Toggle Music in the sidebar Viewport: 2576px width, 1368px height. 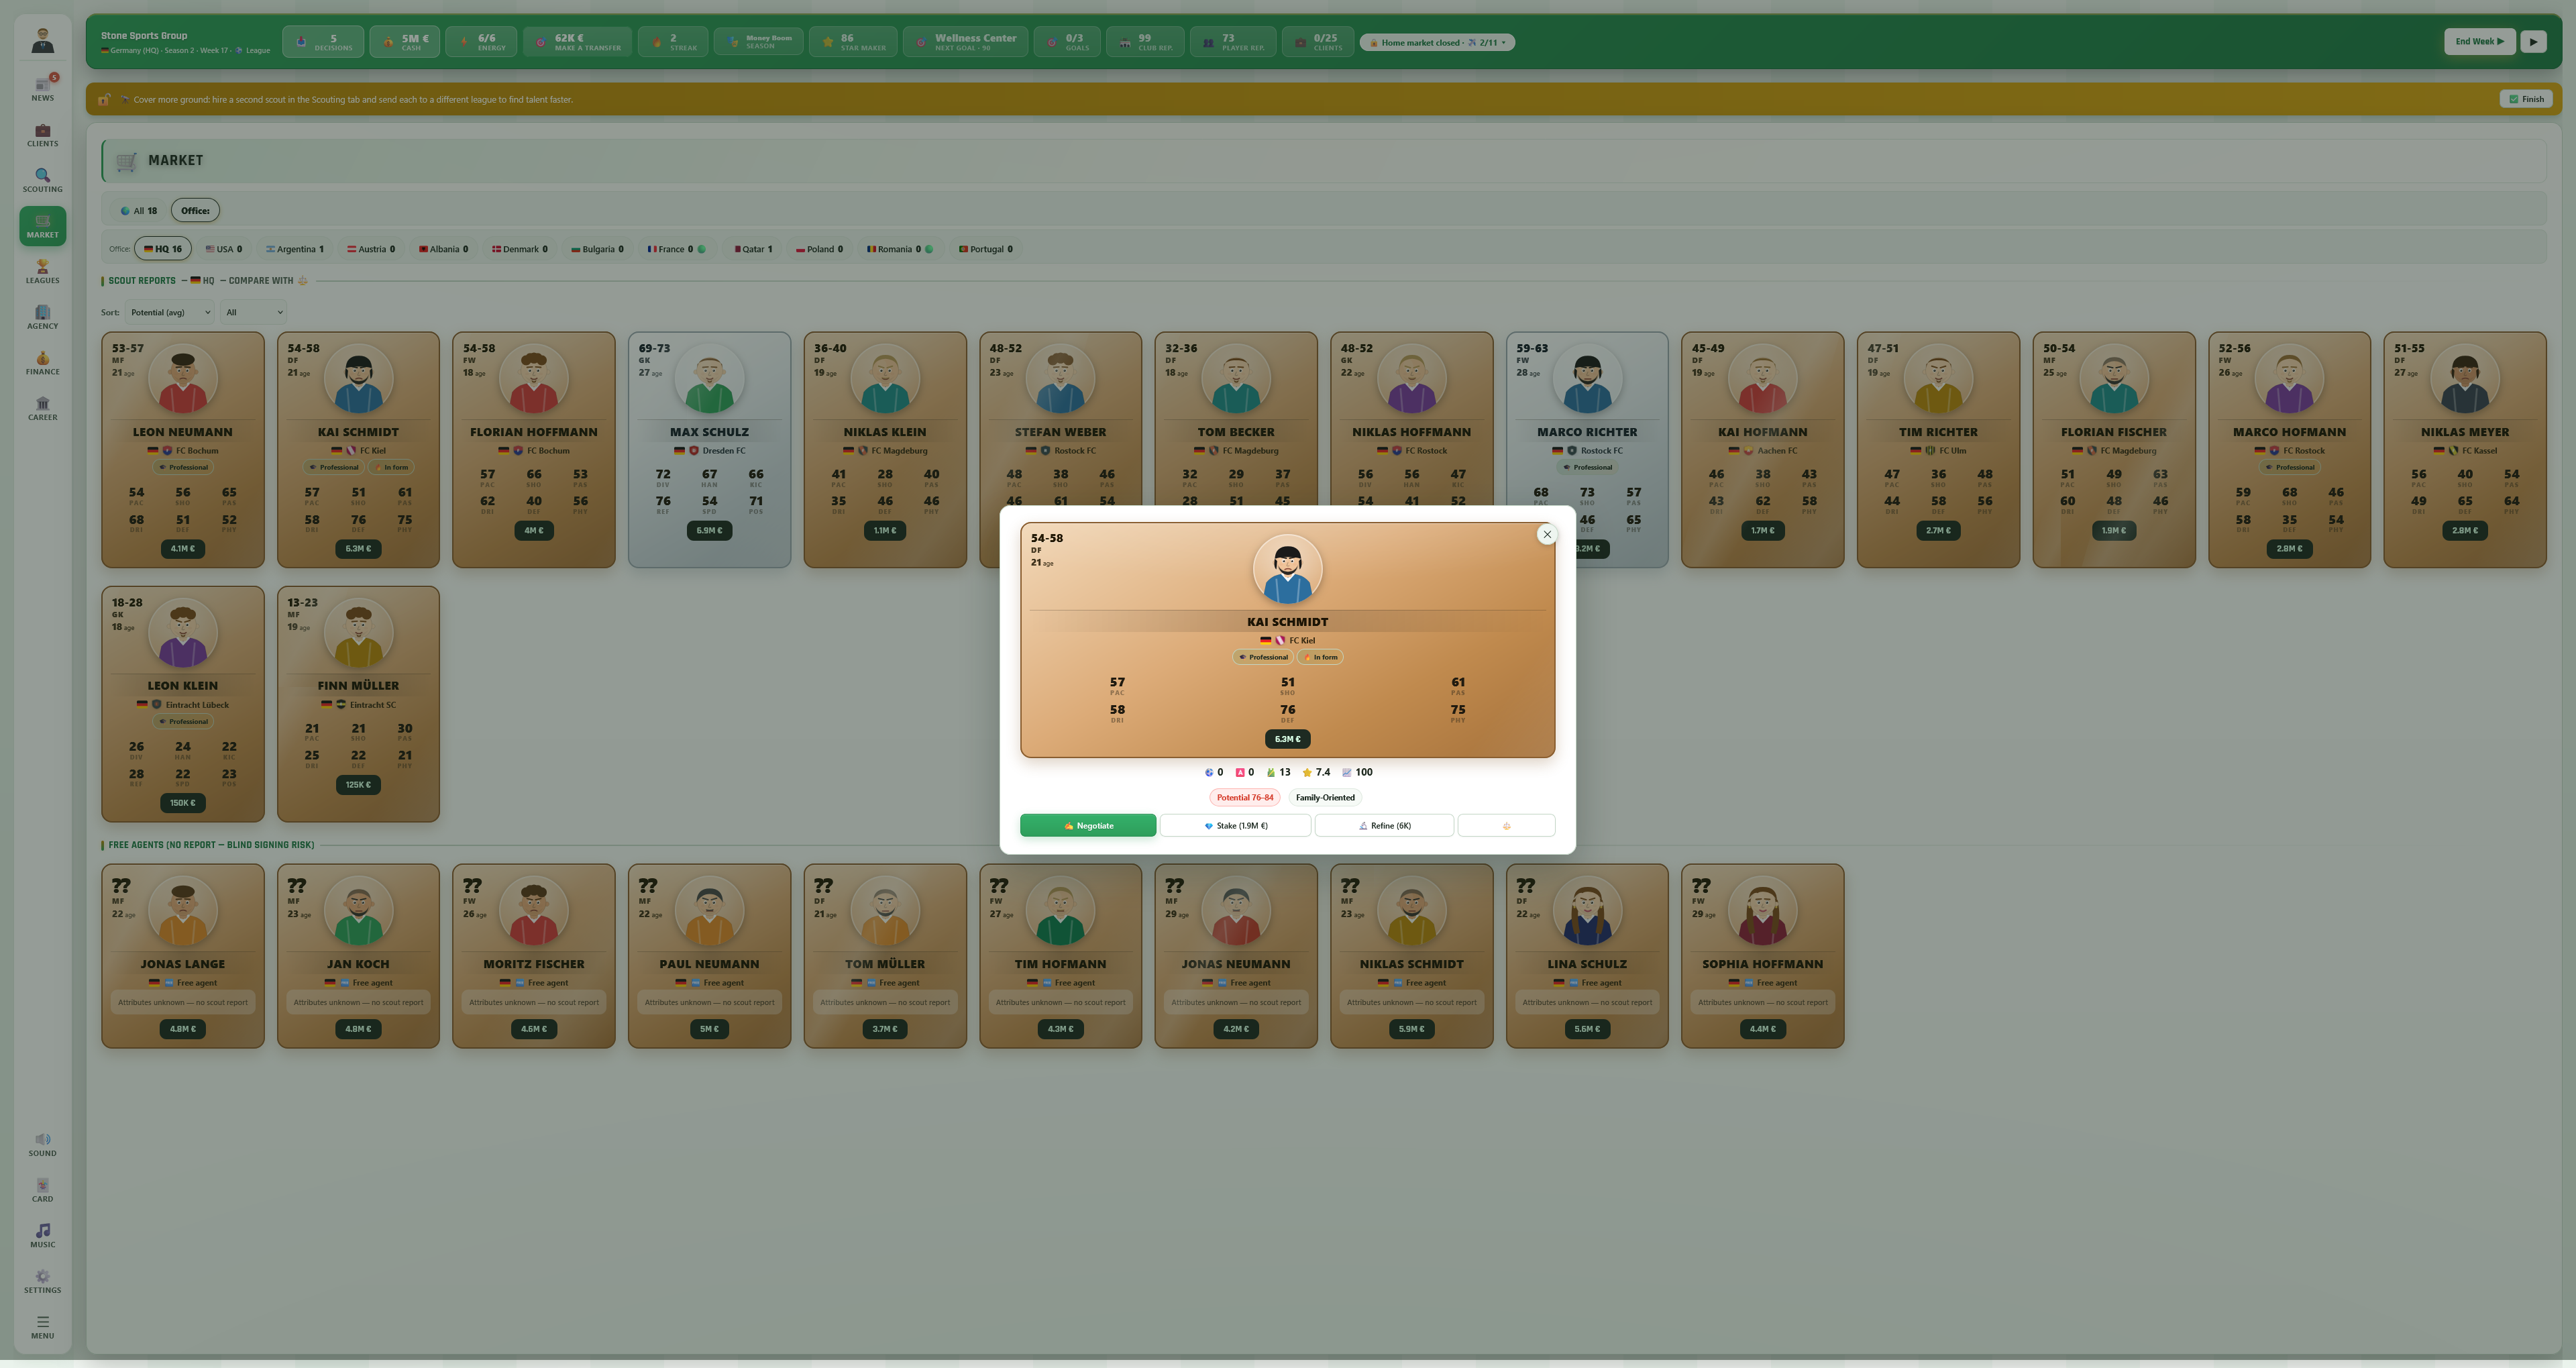click(42, 1236)
